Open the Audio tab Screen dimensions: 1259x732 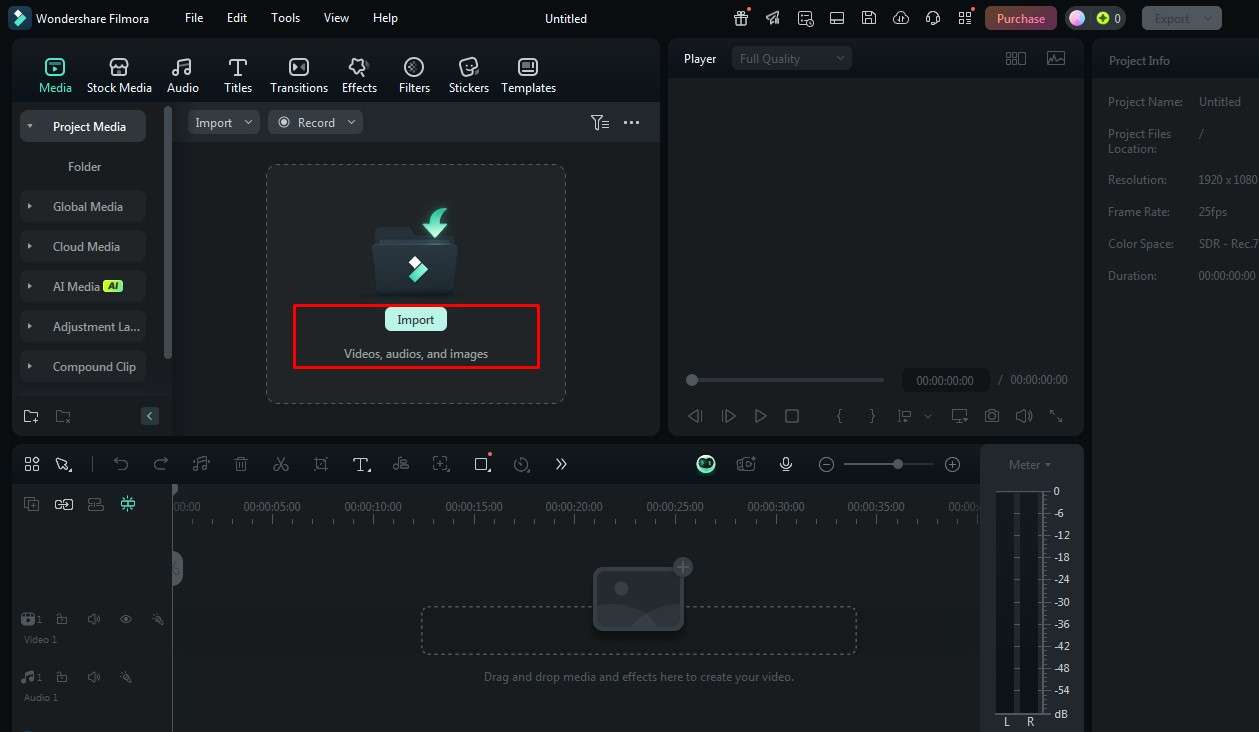182,76
